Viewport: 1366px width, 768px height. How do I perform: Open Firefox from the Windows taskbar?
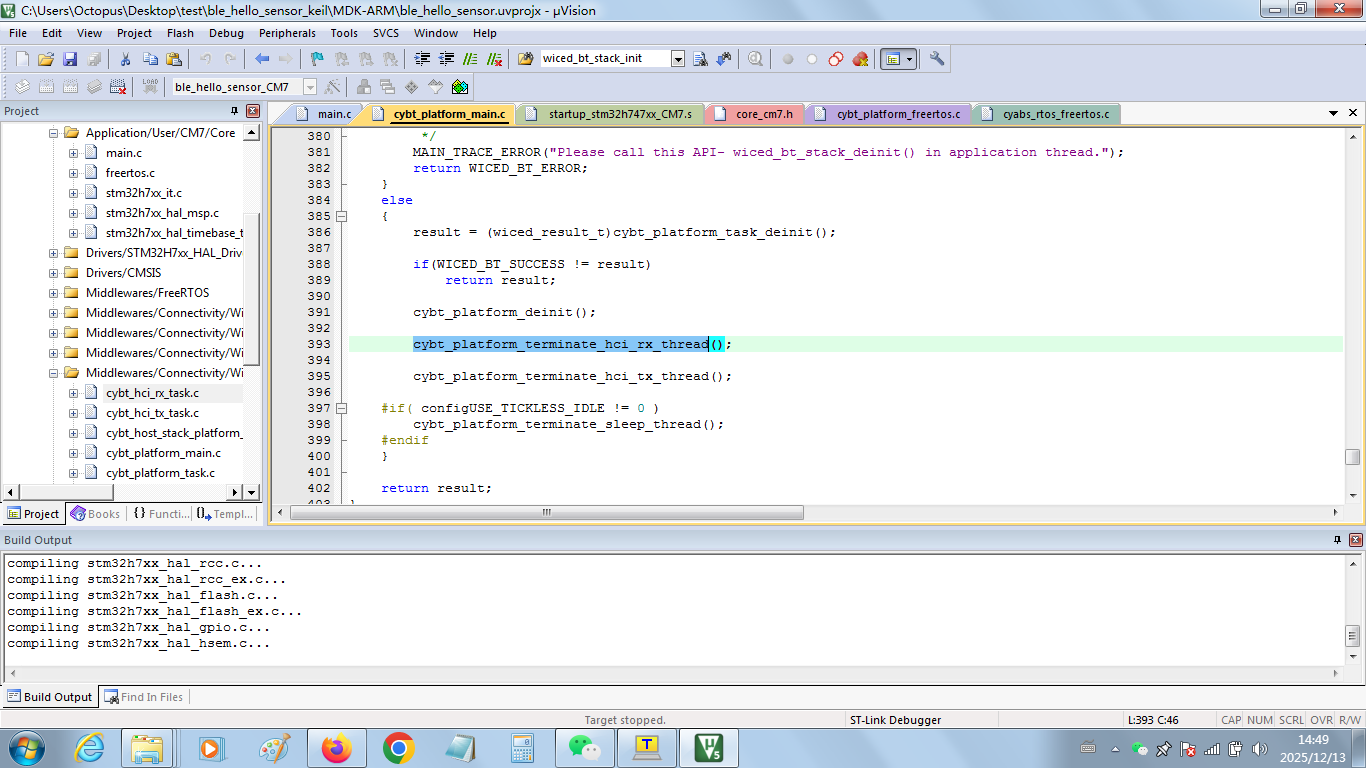(336, 748)
